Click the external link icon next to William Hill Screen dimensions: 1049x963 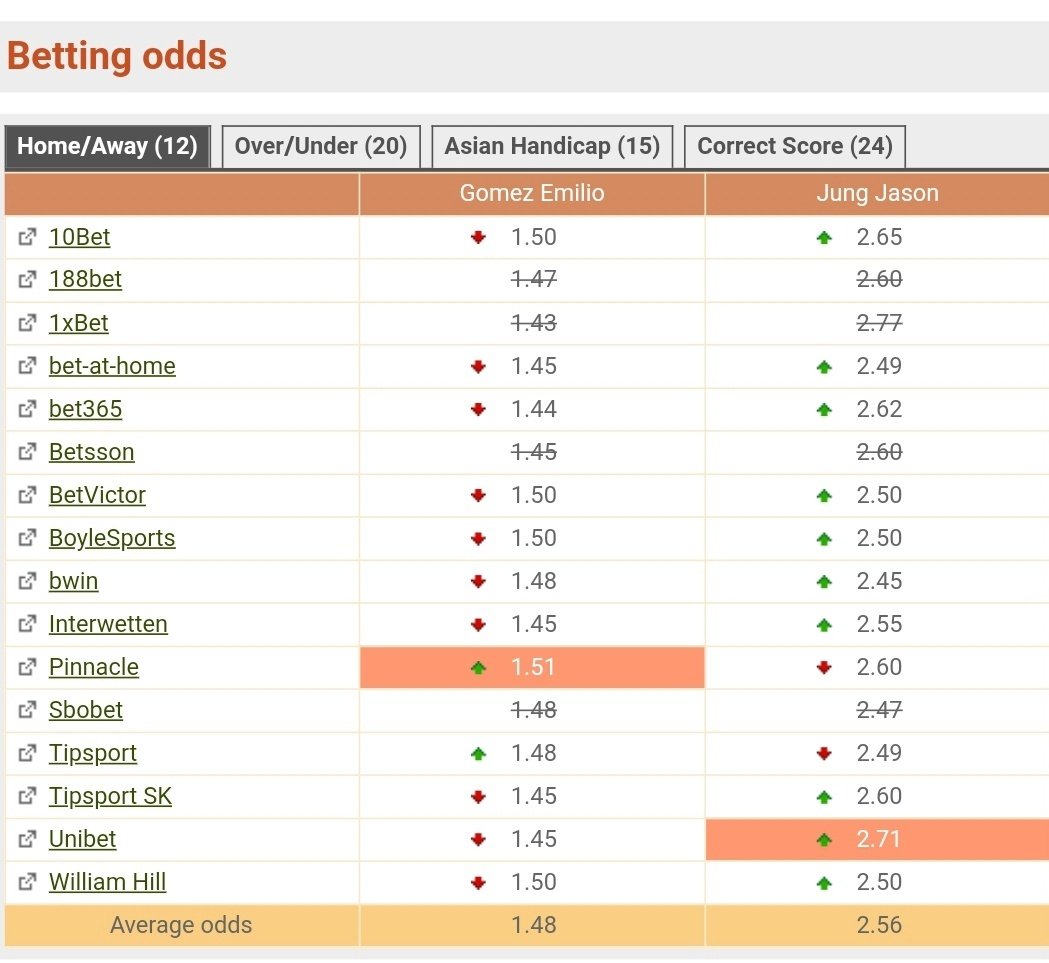pos(27,883)
